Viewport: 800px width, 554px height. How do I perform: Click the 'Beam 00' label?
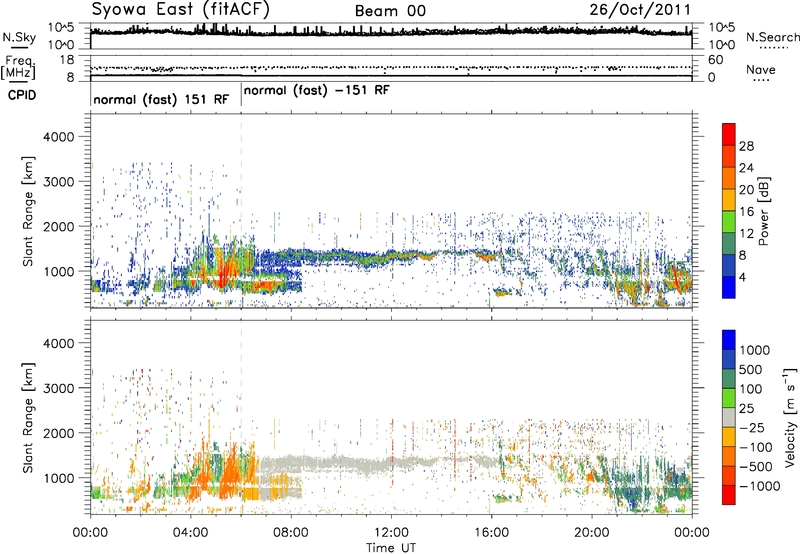coord(390,11)
